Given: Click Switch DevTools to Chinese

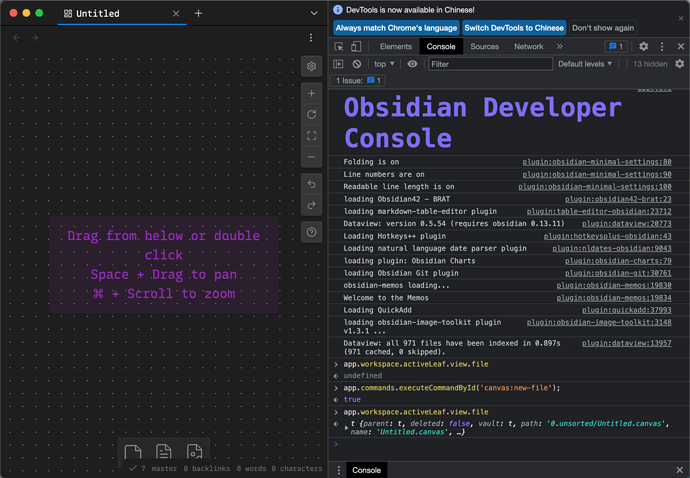Looking at the screenshot, I should pos(514,28).
